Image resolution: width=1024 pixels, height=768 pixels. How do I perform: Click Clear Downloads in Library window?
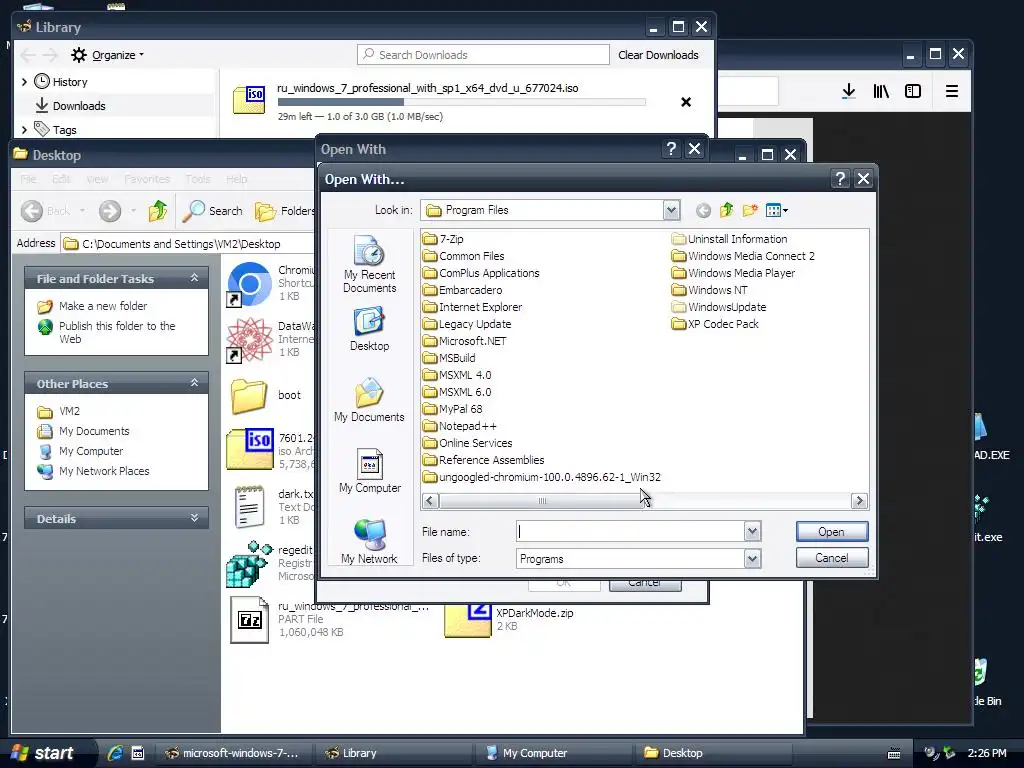pyautogui.click(x=658, y=55)
